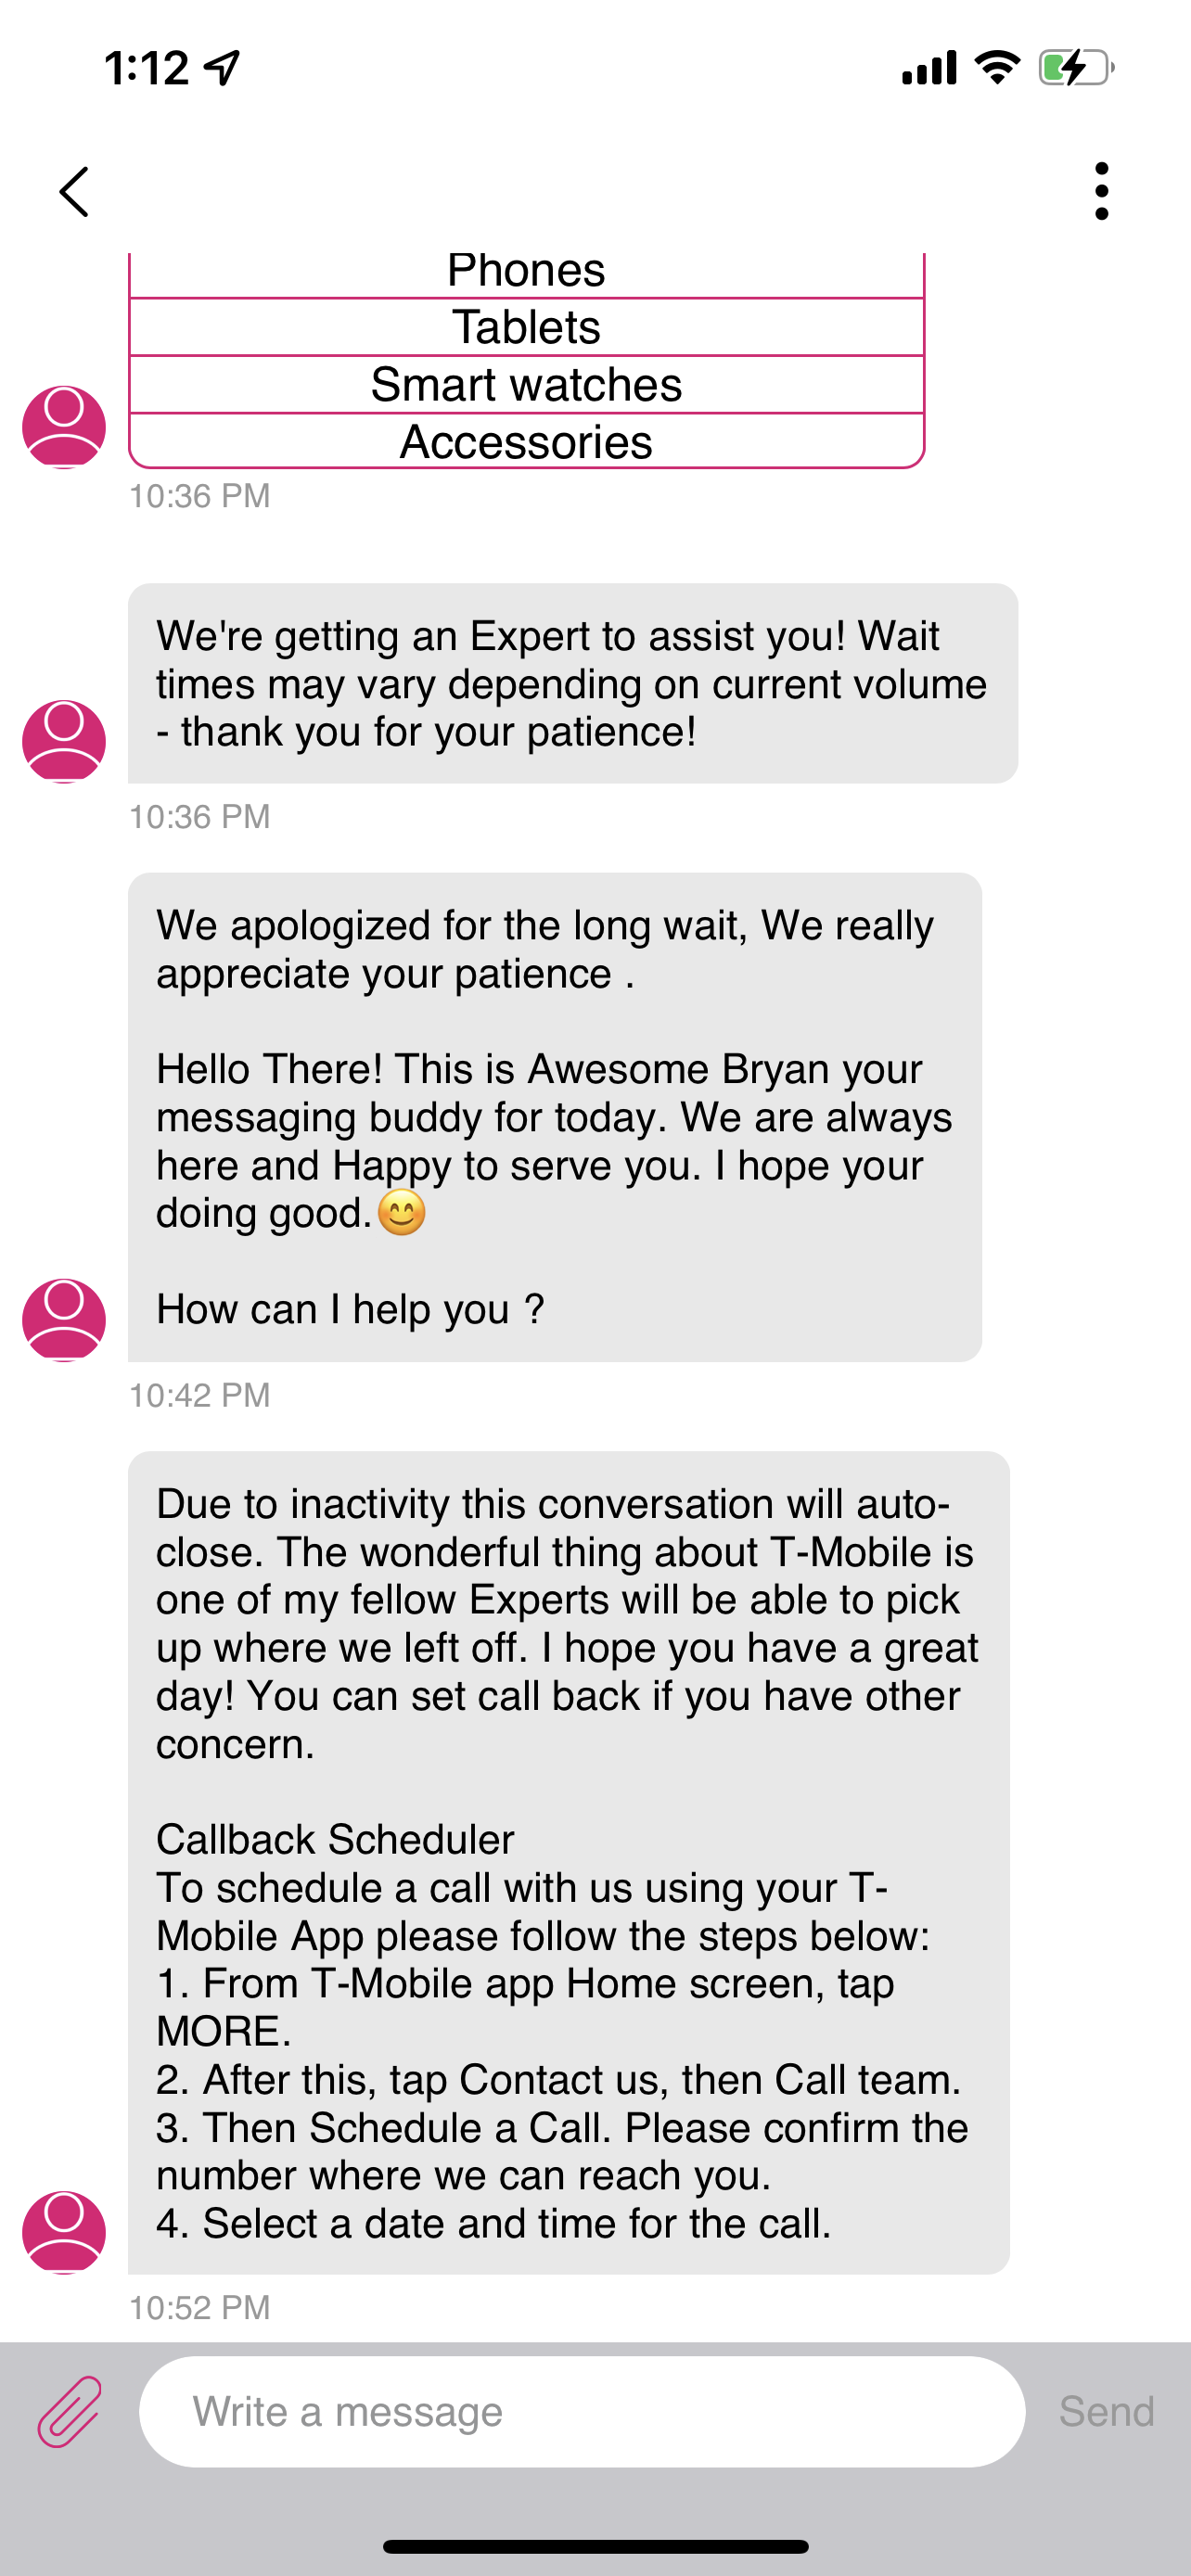This screenshot has width=1191, height=2576.
Task: Choose Tablets from the category menu
Action: point(527,325)
